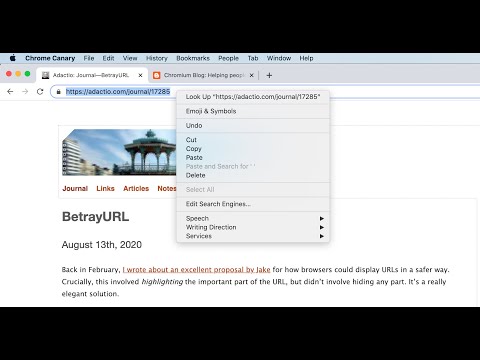
Task: Open the File menu
Action: click(89, 58)
